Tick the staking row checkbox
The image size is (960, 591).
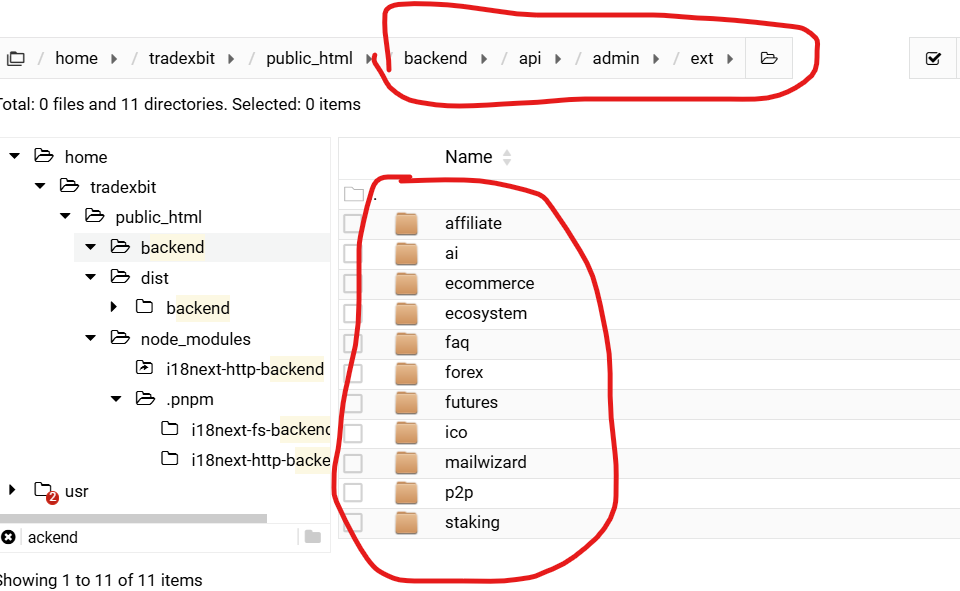tap(353, 522)
